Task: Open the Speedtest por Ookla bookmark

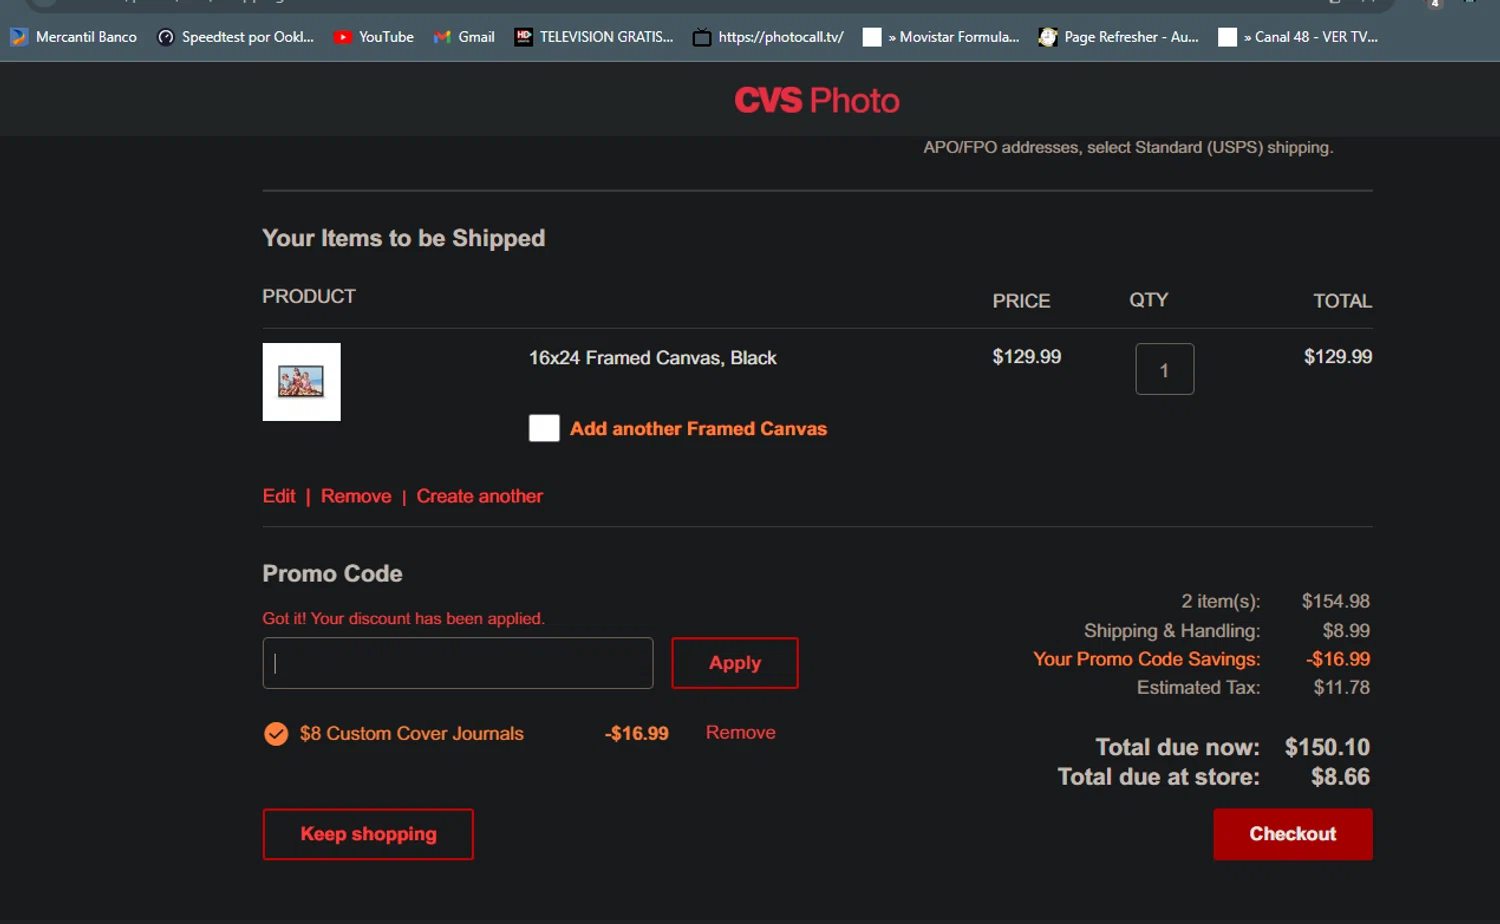Action: [x=236, y=37]
